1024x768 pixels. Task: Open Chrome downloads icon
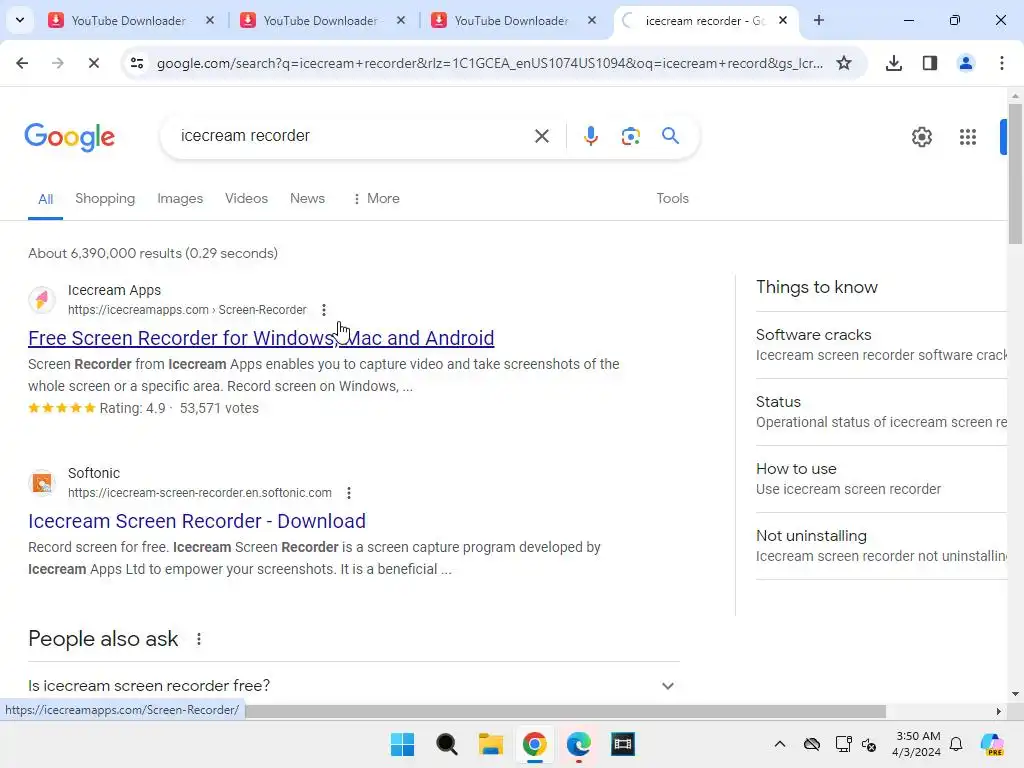tap(894, 63)
